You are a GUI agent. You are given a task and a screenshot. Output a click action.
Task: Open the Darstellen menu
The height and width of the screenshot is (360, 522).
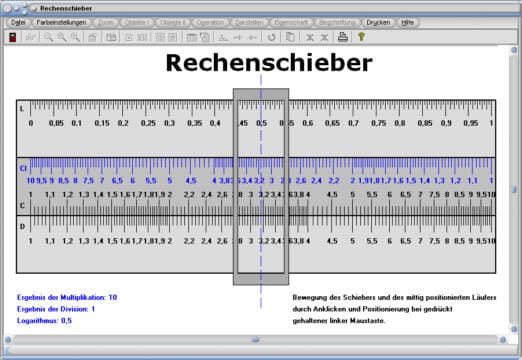coord(249,22)
